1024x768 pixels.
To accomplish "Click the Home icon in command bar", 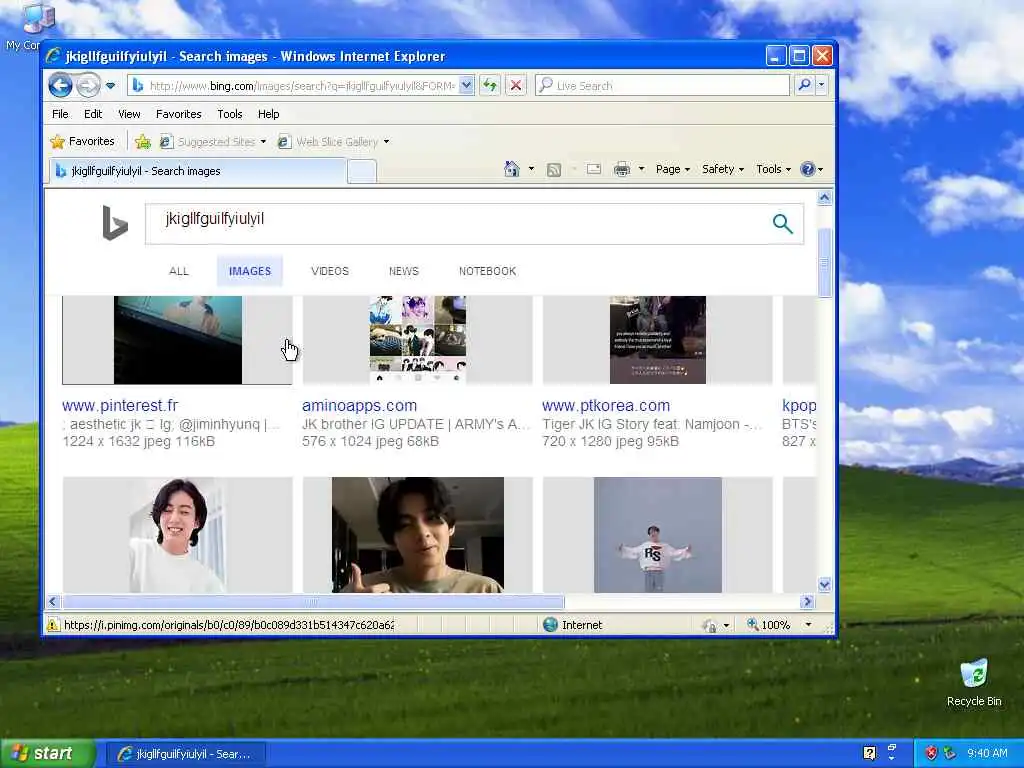I will (511, 169).
